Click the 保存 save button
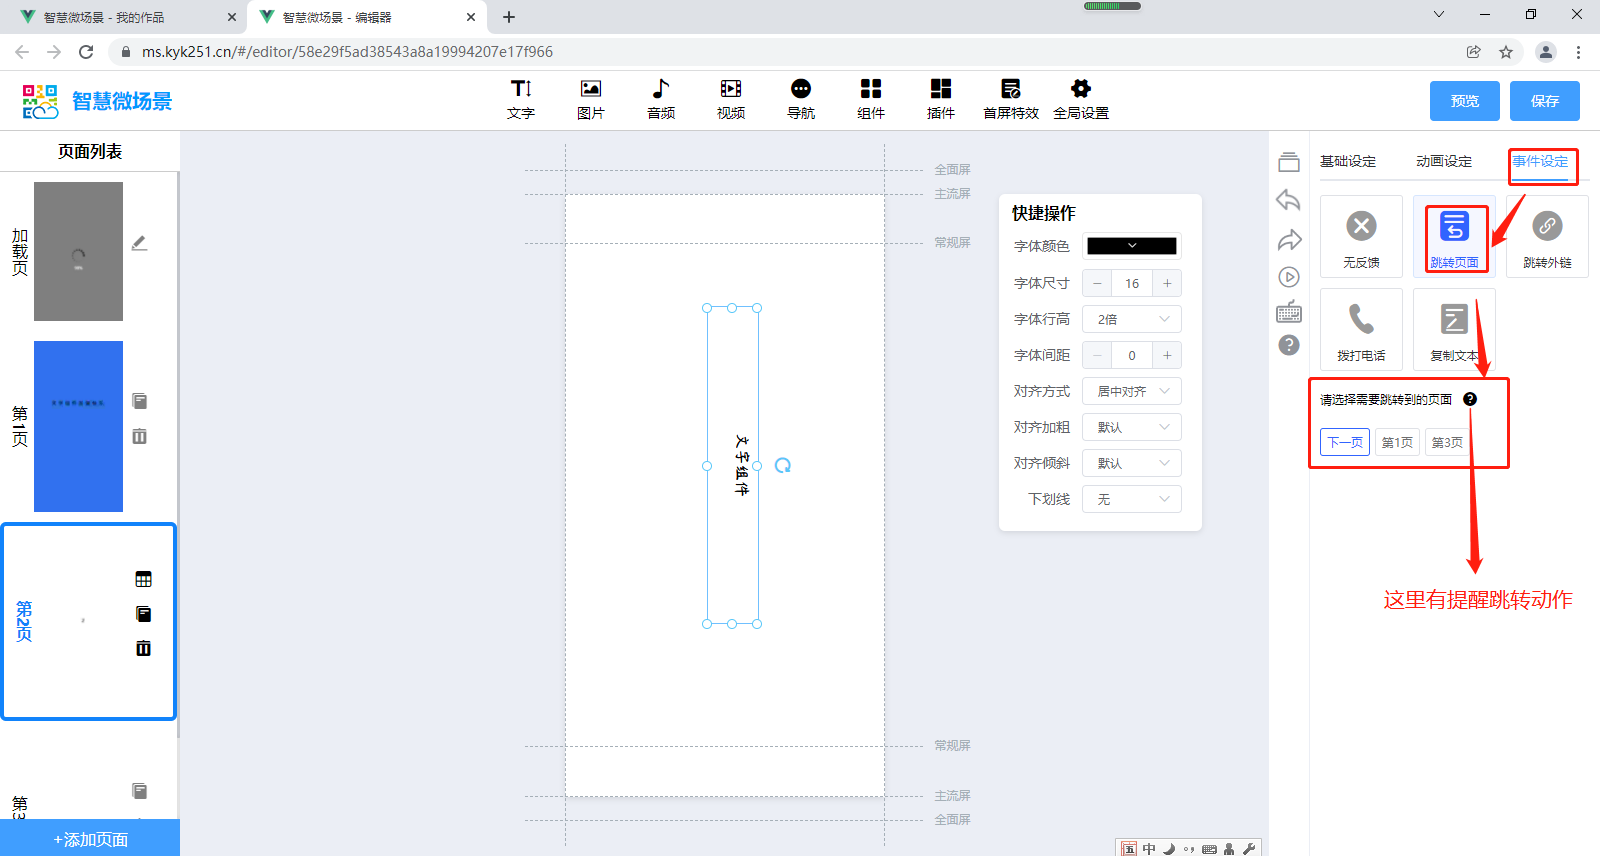This screenshot has height=856, width=1600. click(x=1544, y=101)
